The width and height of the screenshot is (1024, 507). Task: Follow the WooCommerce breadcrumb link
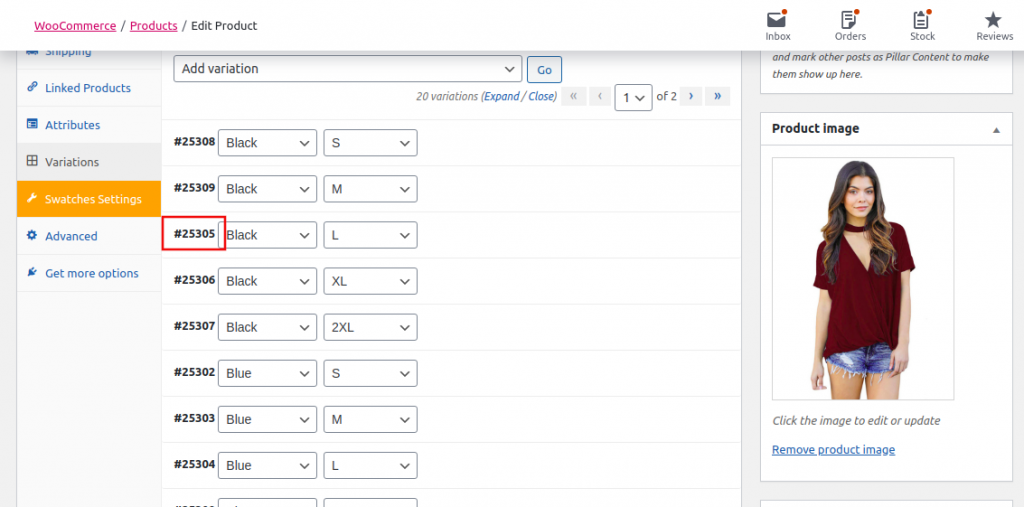[x=75, y=25]
